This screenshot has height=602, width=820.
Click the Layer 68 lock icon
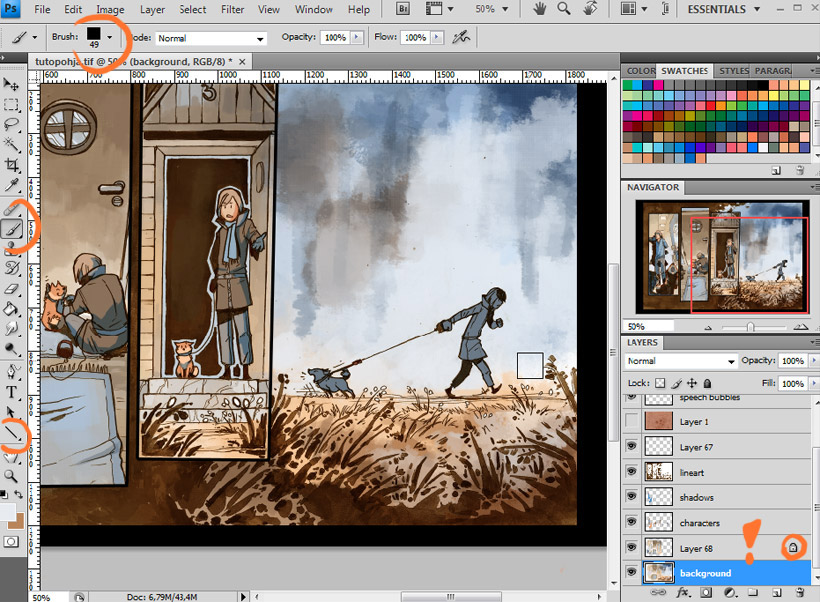pos(792,547)
